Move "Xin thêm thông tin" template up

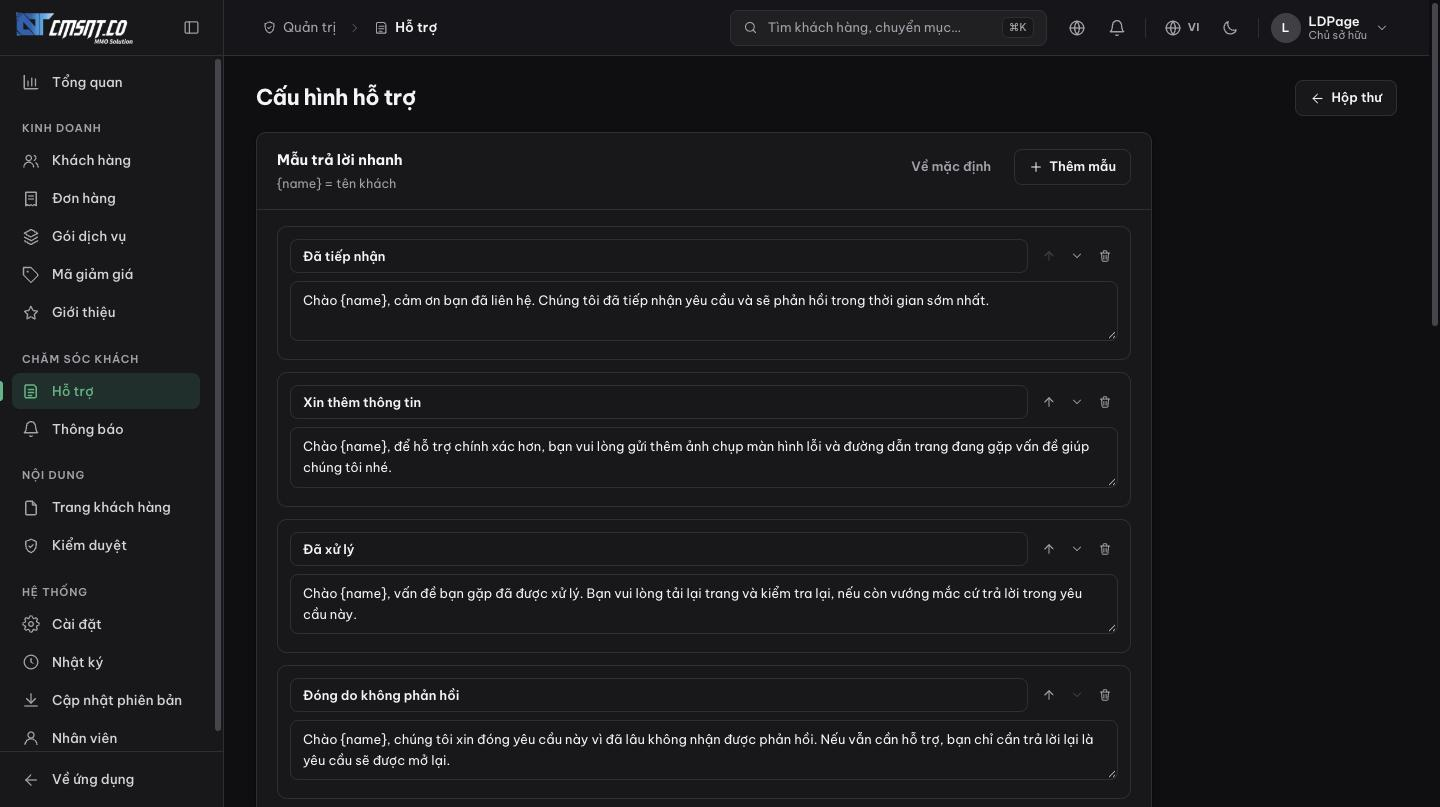tap(1049, 402)
